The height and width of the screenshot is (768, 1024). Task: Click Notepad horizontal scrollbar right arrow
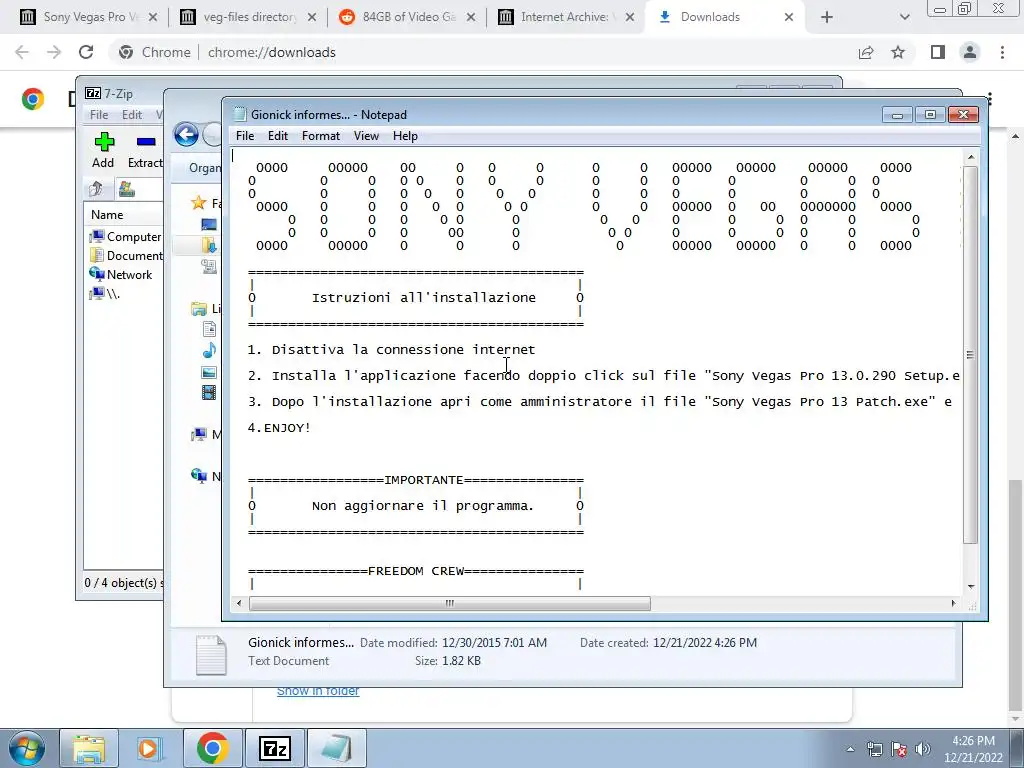(953, 603)
